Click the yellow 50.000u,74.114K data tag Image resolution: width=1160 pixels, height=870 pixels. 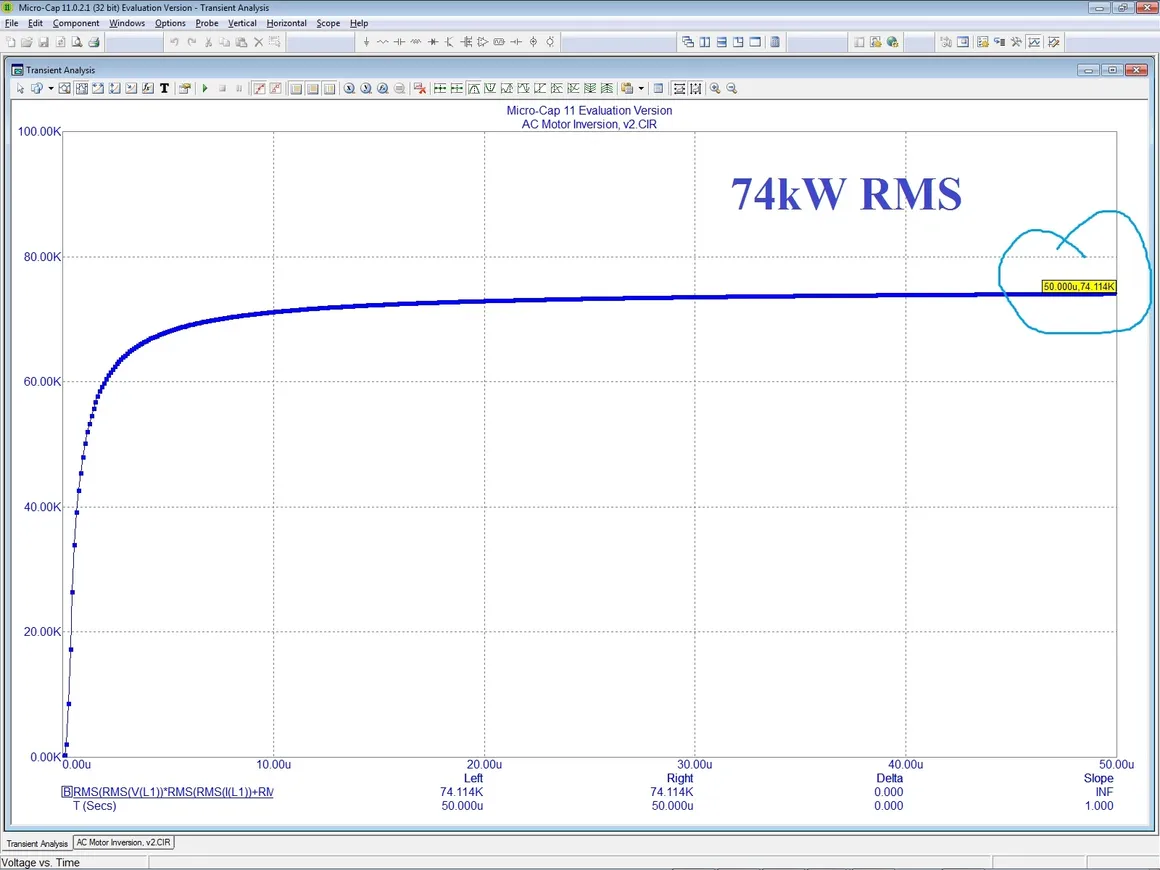pos(1078,287)
